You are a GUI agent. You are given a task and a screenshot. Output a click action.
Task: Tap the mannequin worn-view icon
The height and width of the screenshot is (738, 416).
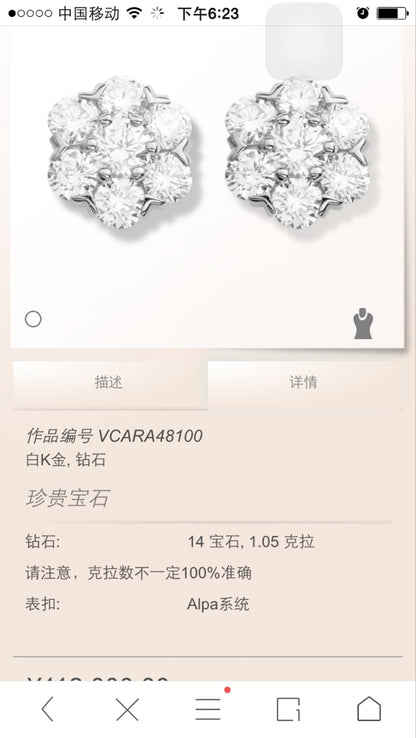point(363,323)
